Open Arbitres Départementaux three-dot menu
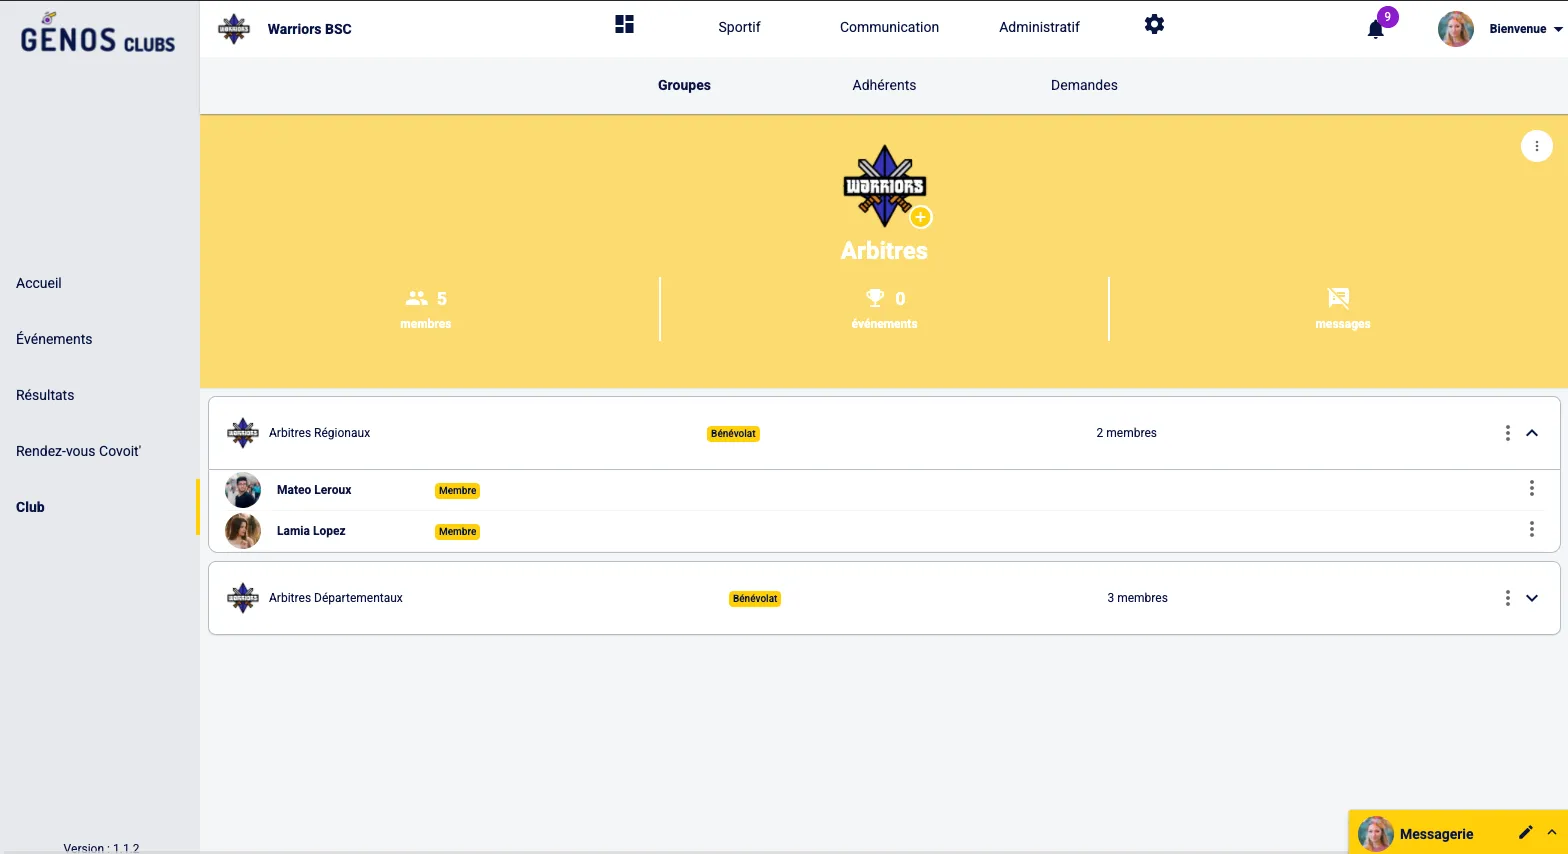The image size is (1568, 854). (1507, 598)
